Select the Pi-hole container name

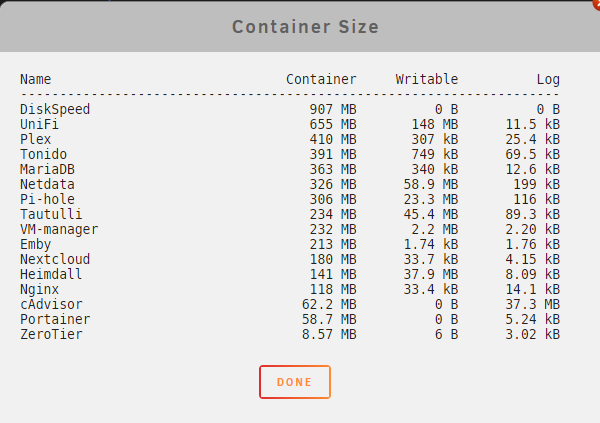(x=47, y=199)
